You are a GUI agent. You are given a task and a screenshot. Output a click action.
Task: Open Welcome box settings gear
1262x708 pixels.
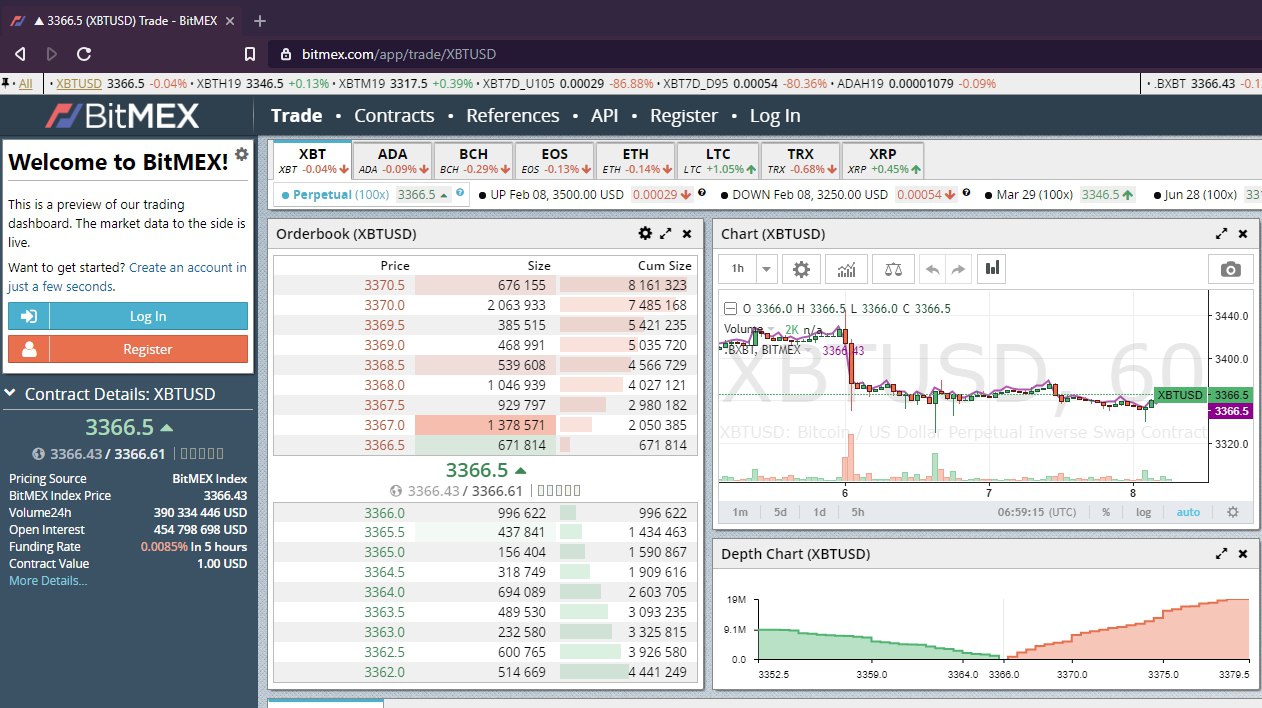coord(241,154)
